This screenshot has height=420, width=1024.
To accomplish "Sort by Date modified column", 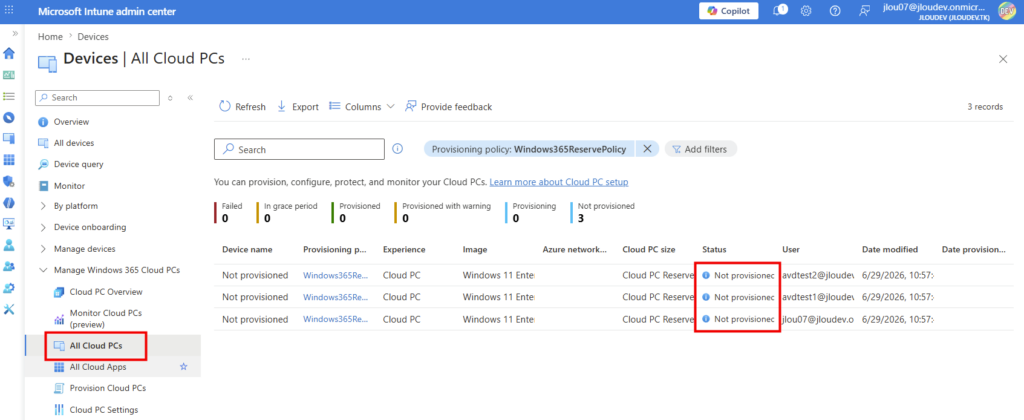I will pos(890,250).
